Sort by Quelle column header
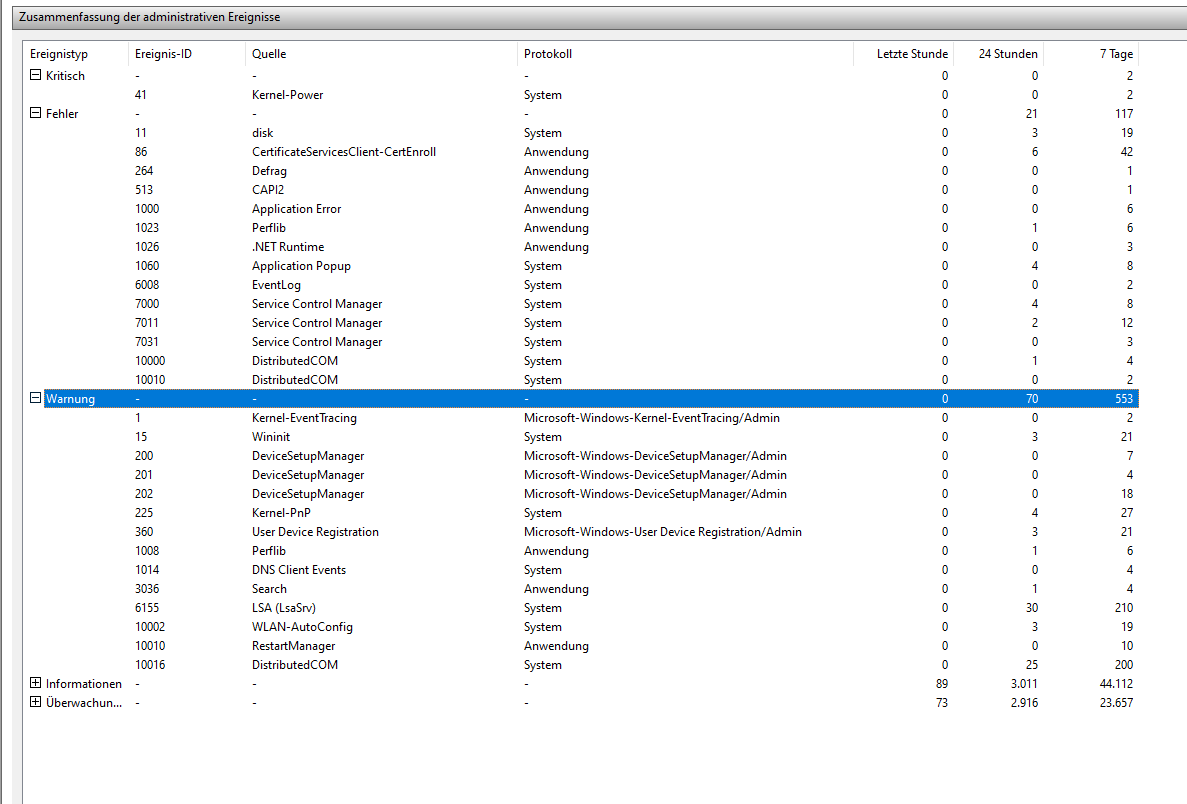Image resolution: width=1187 pixels, height=804 pixels. 381,54
